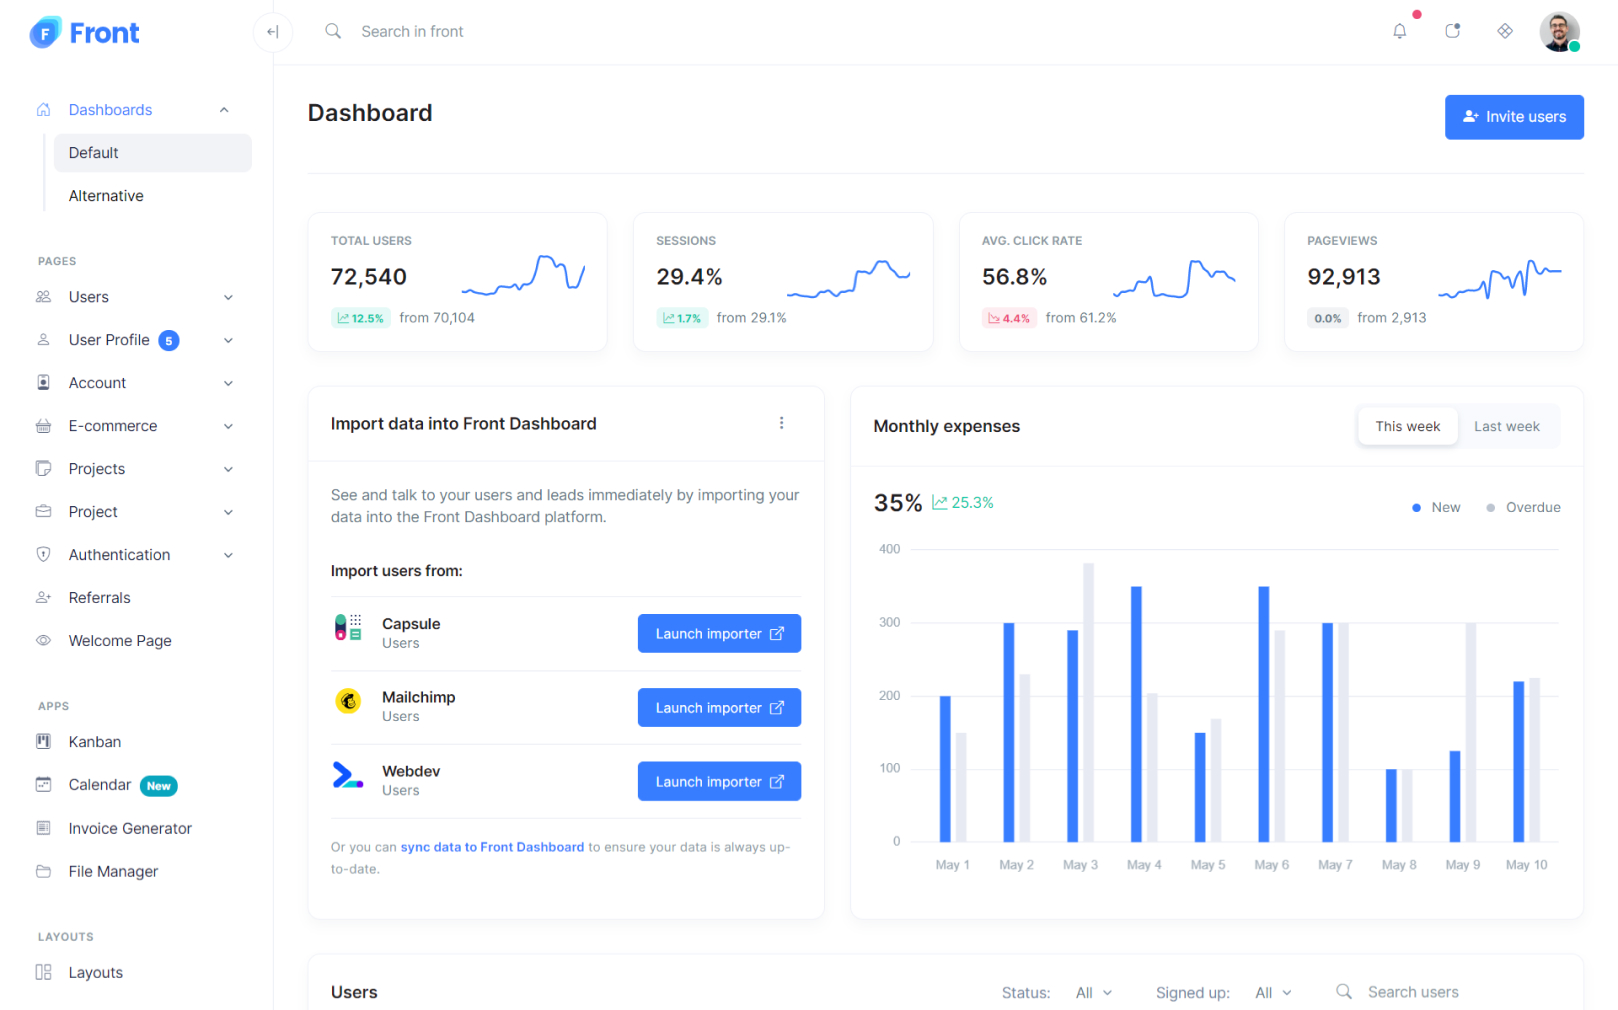Launch importer for Mailchimp

pyautogui.click(x=719, y=708)
